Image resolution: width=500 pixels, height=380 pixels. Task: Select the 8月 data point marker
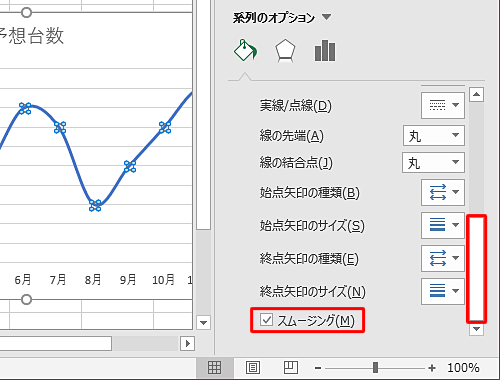(x=95, y=205)
